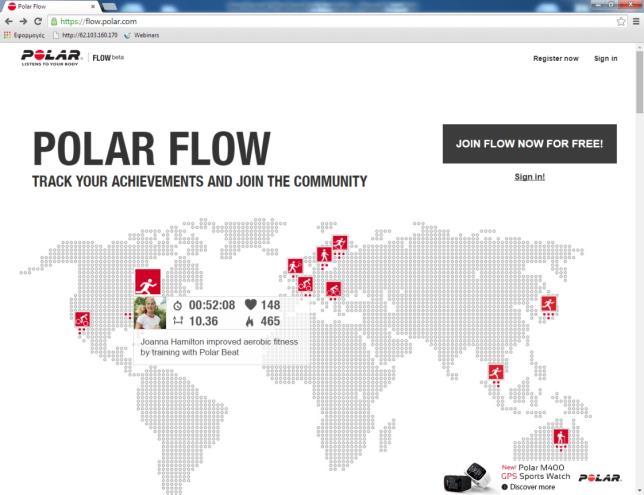Viewport: 644px width, 495px height.
Task: Select the topmost runner marker over Scandinavia
Action: tap(340, 243)
